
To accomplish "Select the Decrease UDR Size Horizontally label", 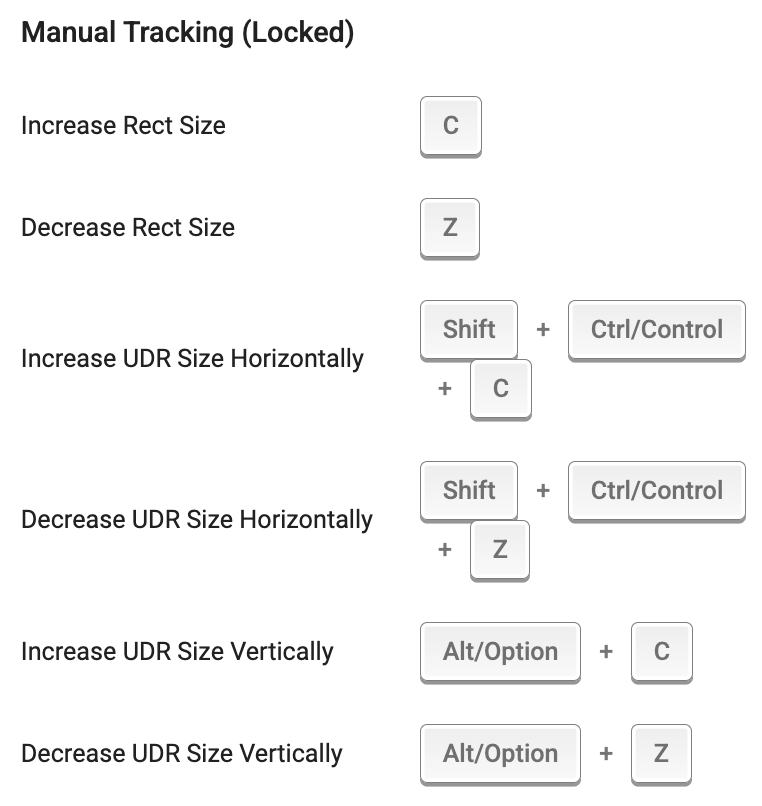I will [x=196, y=520].
